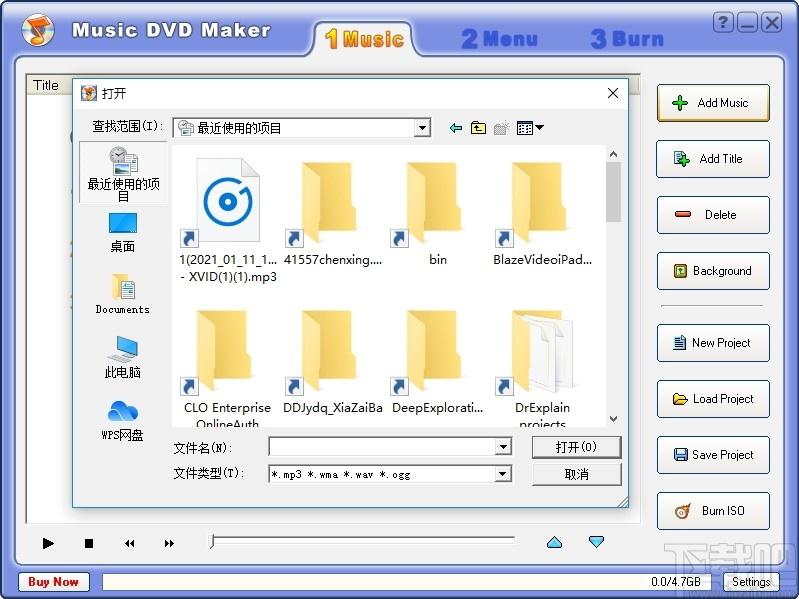Select the DDJydq_XiaZaiBa folder shortcut
Screen dimensions: 799x599
[x=333, y=362]
